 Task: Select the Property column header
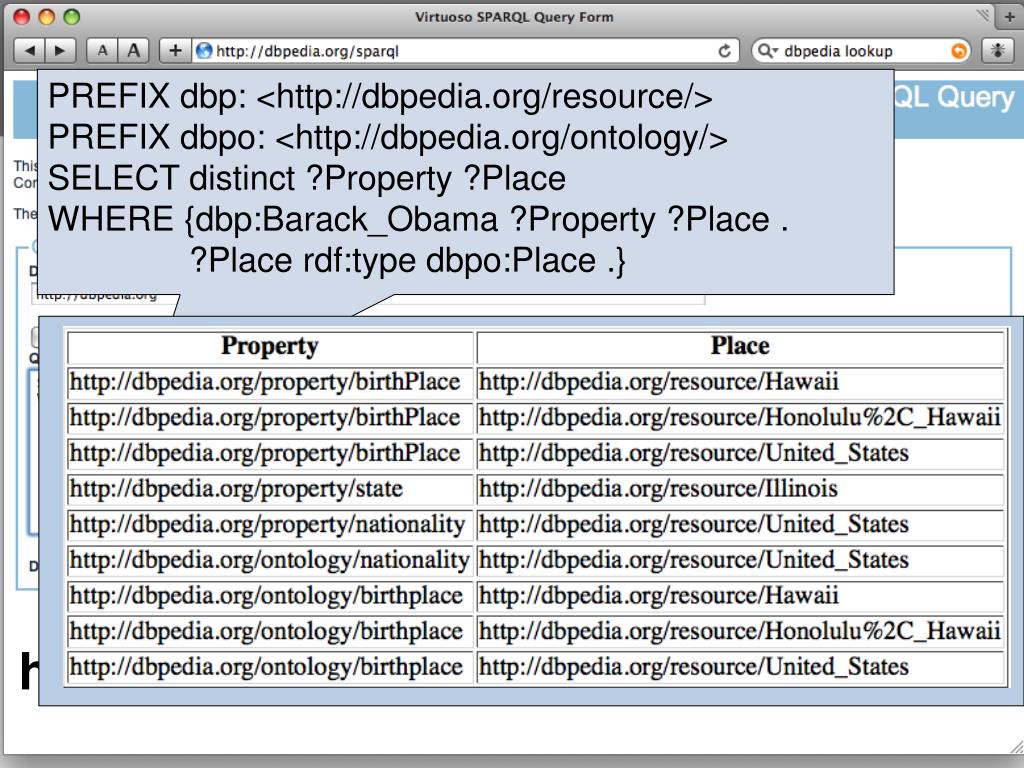tap(270, 347)
